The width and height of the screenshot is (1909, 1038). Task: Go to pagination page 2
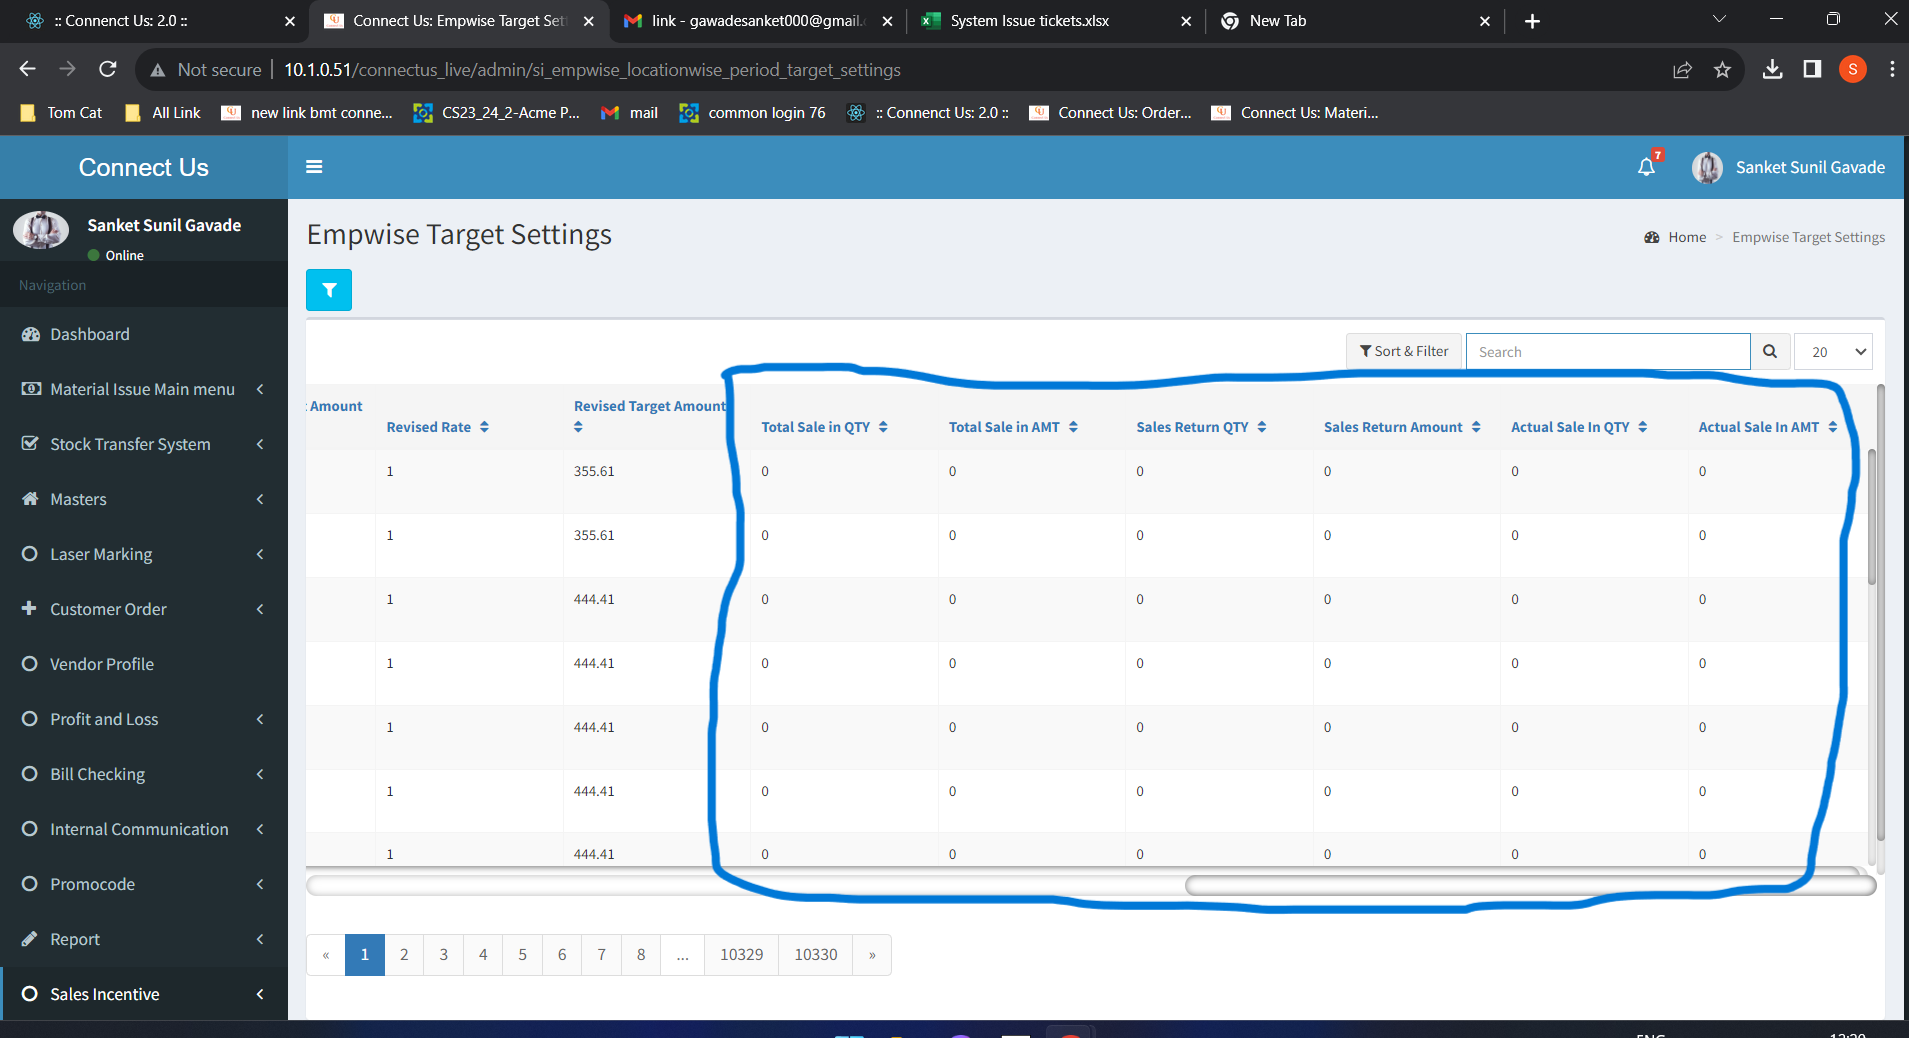pos(404,955)
